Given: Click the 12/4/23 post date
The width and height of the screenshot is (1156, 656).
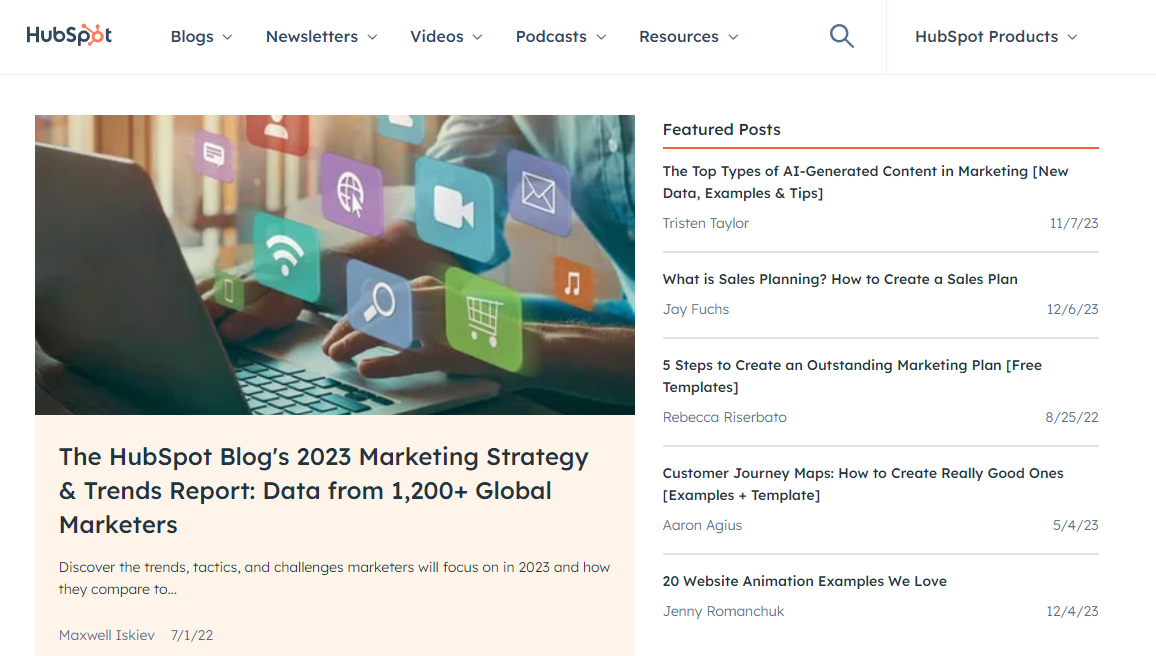Looking at the screenshot, I should (x=1072, y=611).
